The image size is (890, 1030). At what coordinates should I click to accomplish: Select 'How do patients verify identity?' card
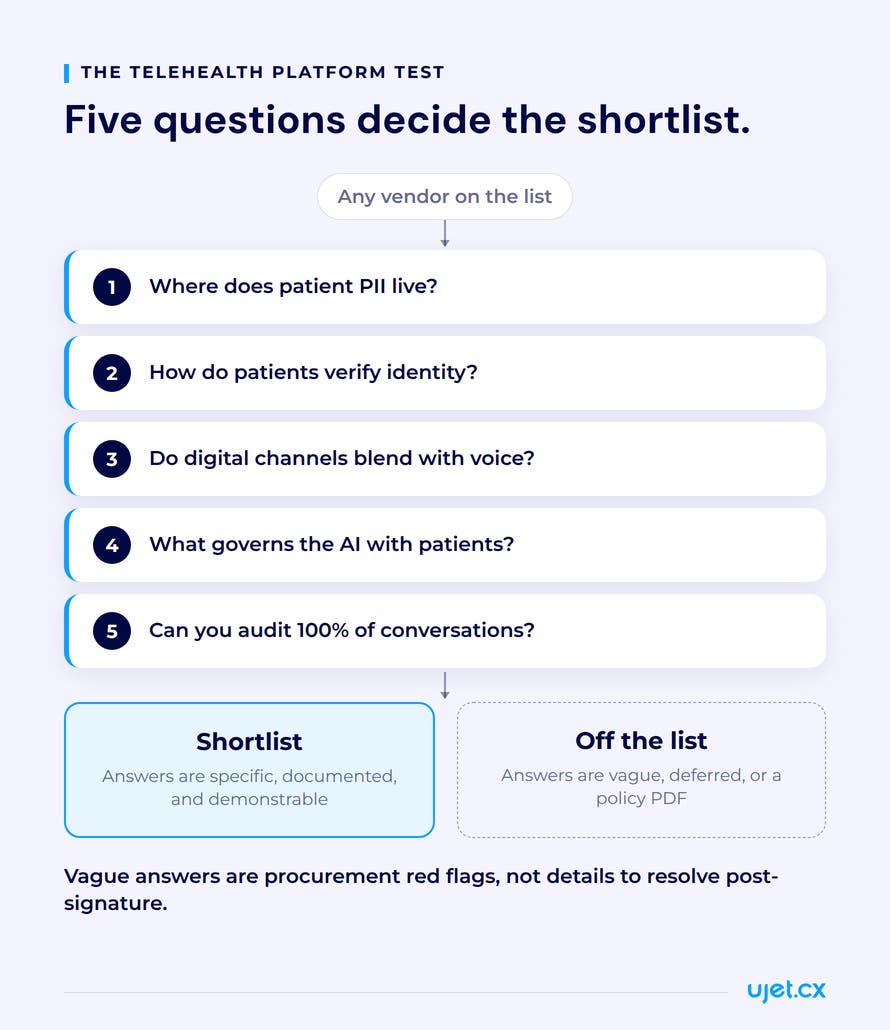coord(445,373)
